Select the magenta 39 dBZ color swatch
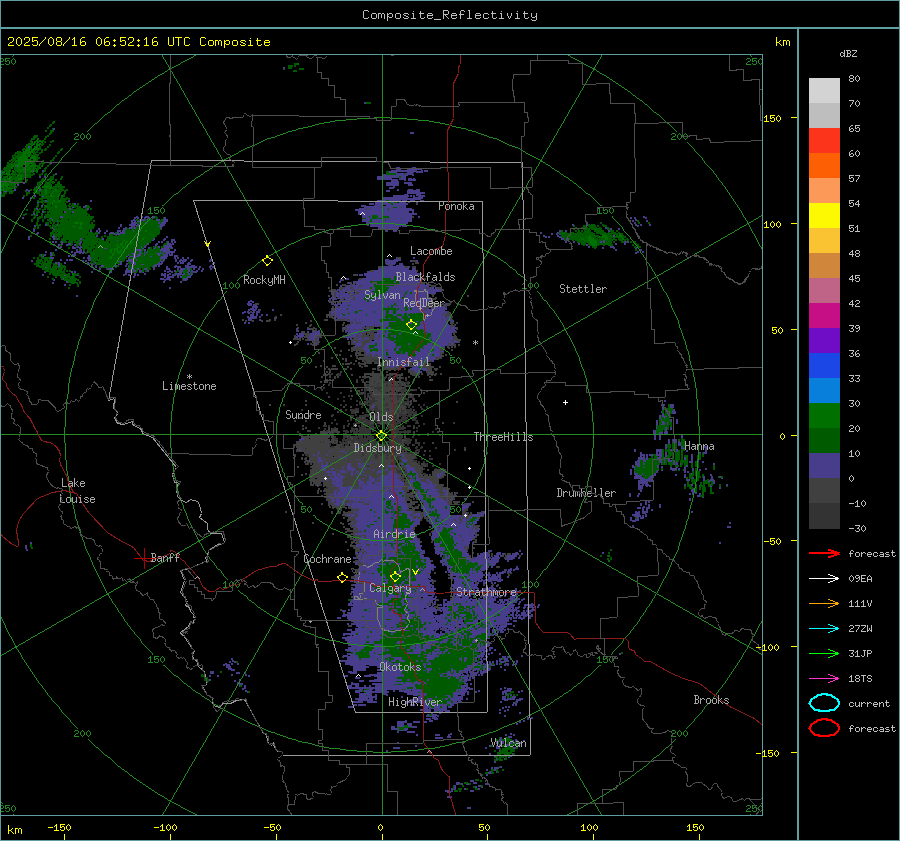This screenshot has width=900, height=841. [824, 316]
